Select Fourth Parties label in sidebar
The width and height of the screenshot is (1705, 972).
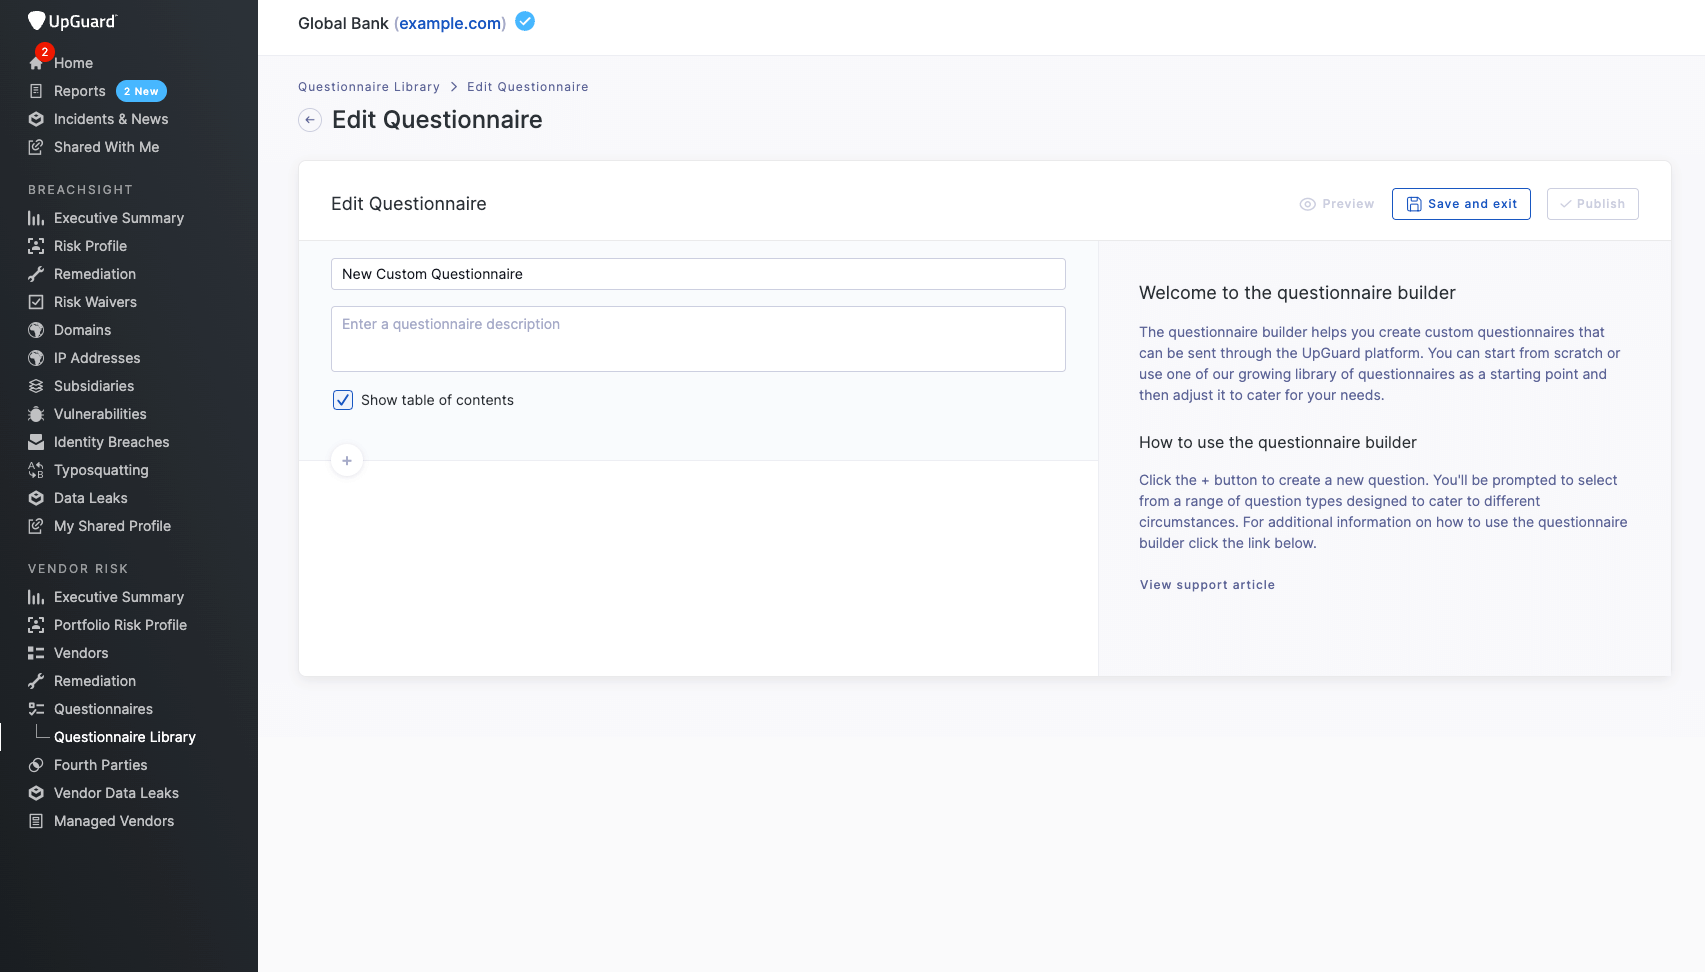101,765
